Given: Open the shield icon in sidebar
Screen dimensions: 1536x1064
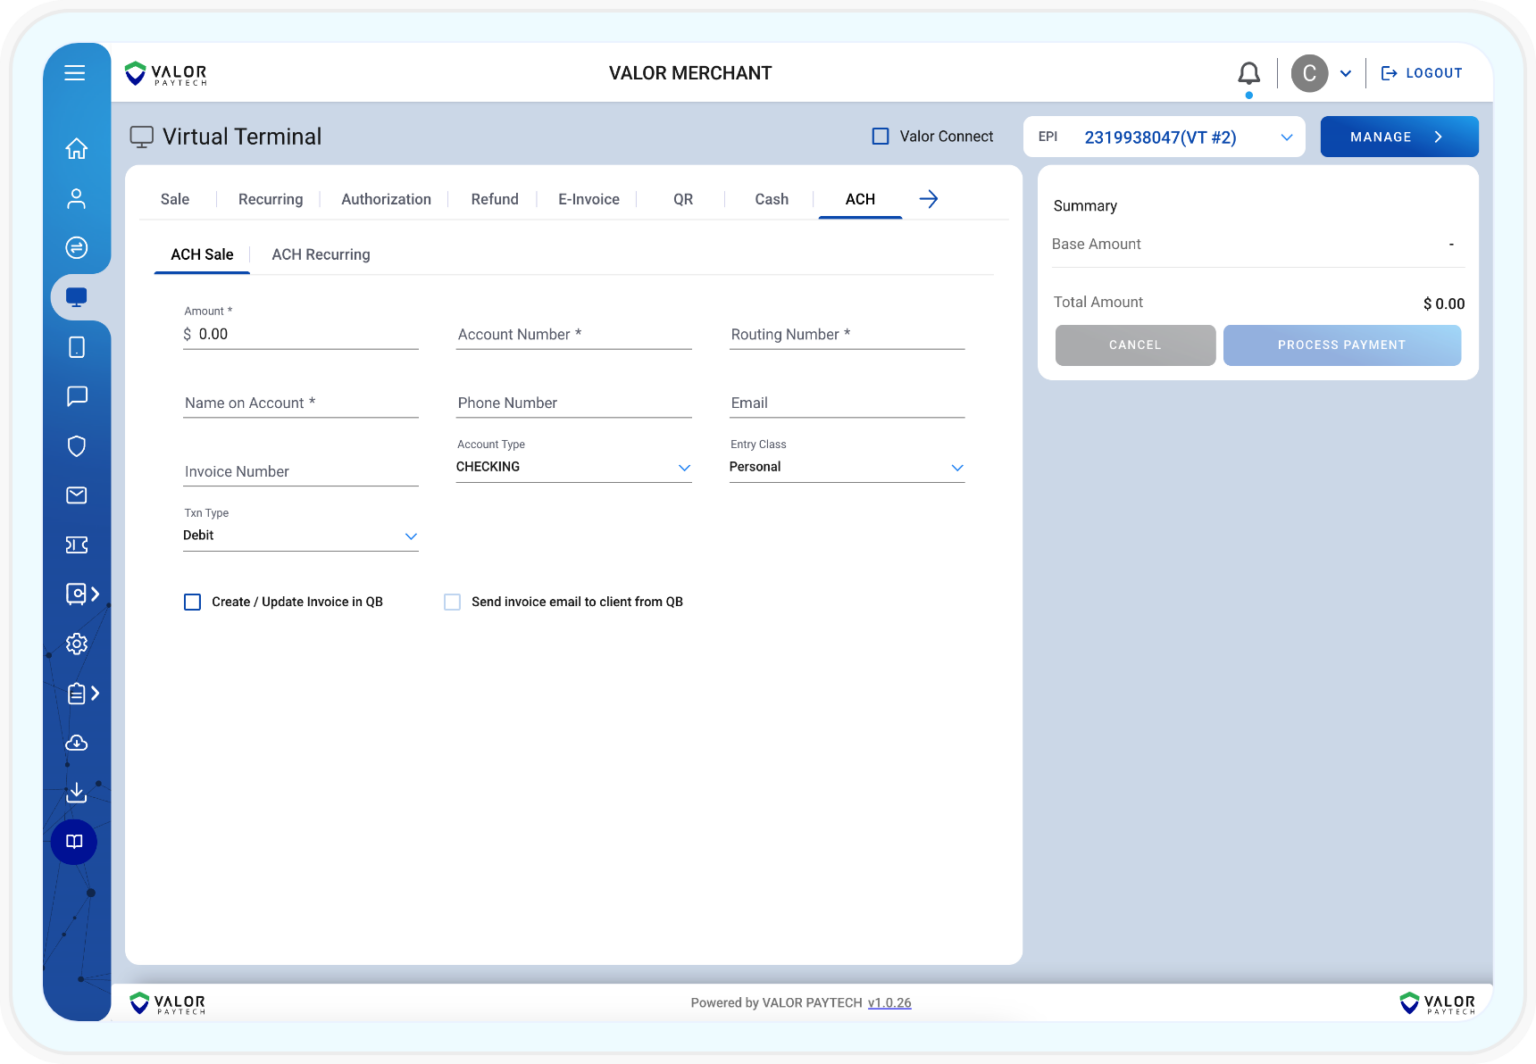Looking at the screenshot, I should pyautogui.click(x=76, y=446).
